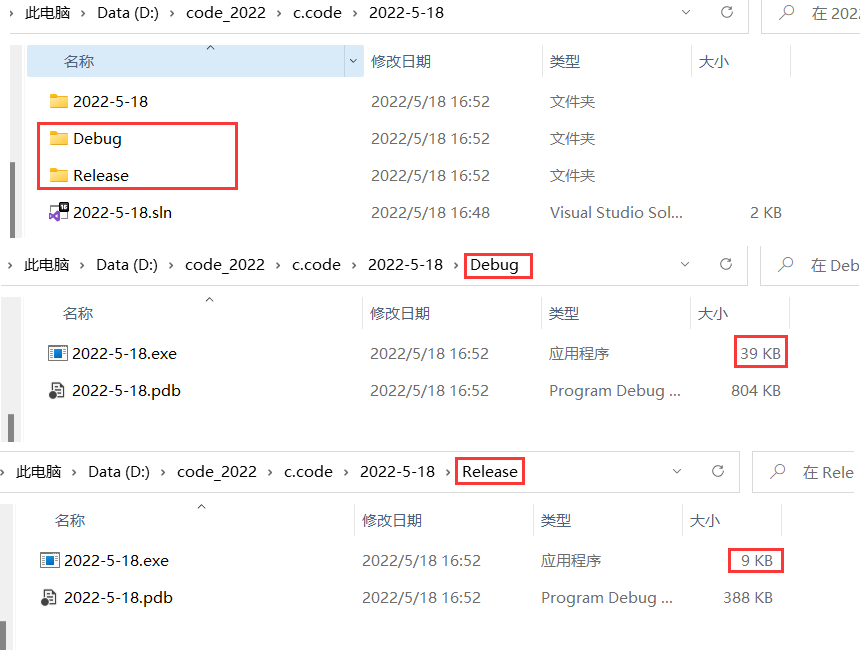
Task: Expand chevron before Release in address bar
Action: [448, 472]
